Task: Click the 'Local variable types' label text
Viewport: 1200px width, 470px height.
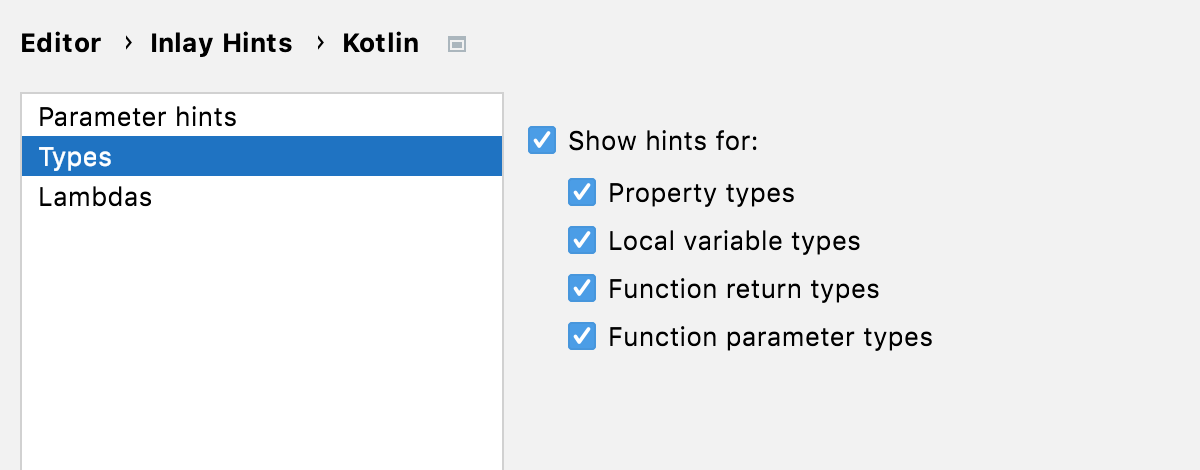Action: pos(734,241)
